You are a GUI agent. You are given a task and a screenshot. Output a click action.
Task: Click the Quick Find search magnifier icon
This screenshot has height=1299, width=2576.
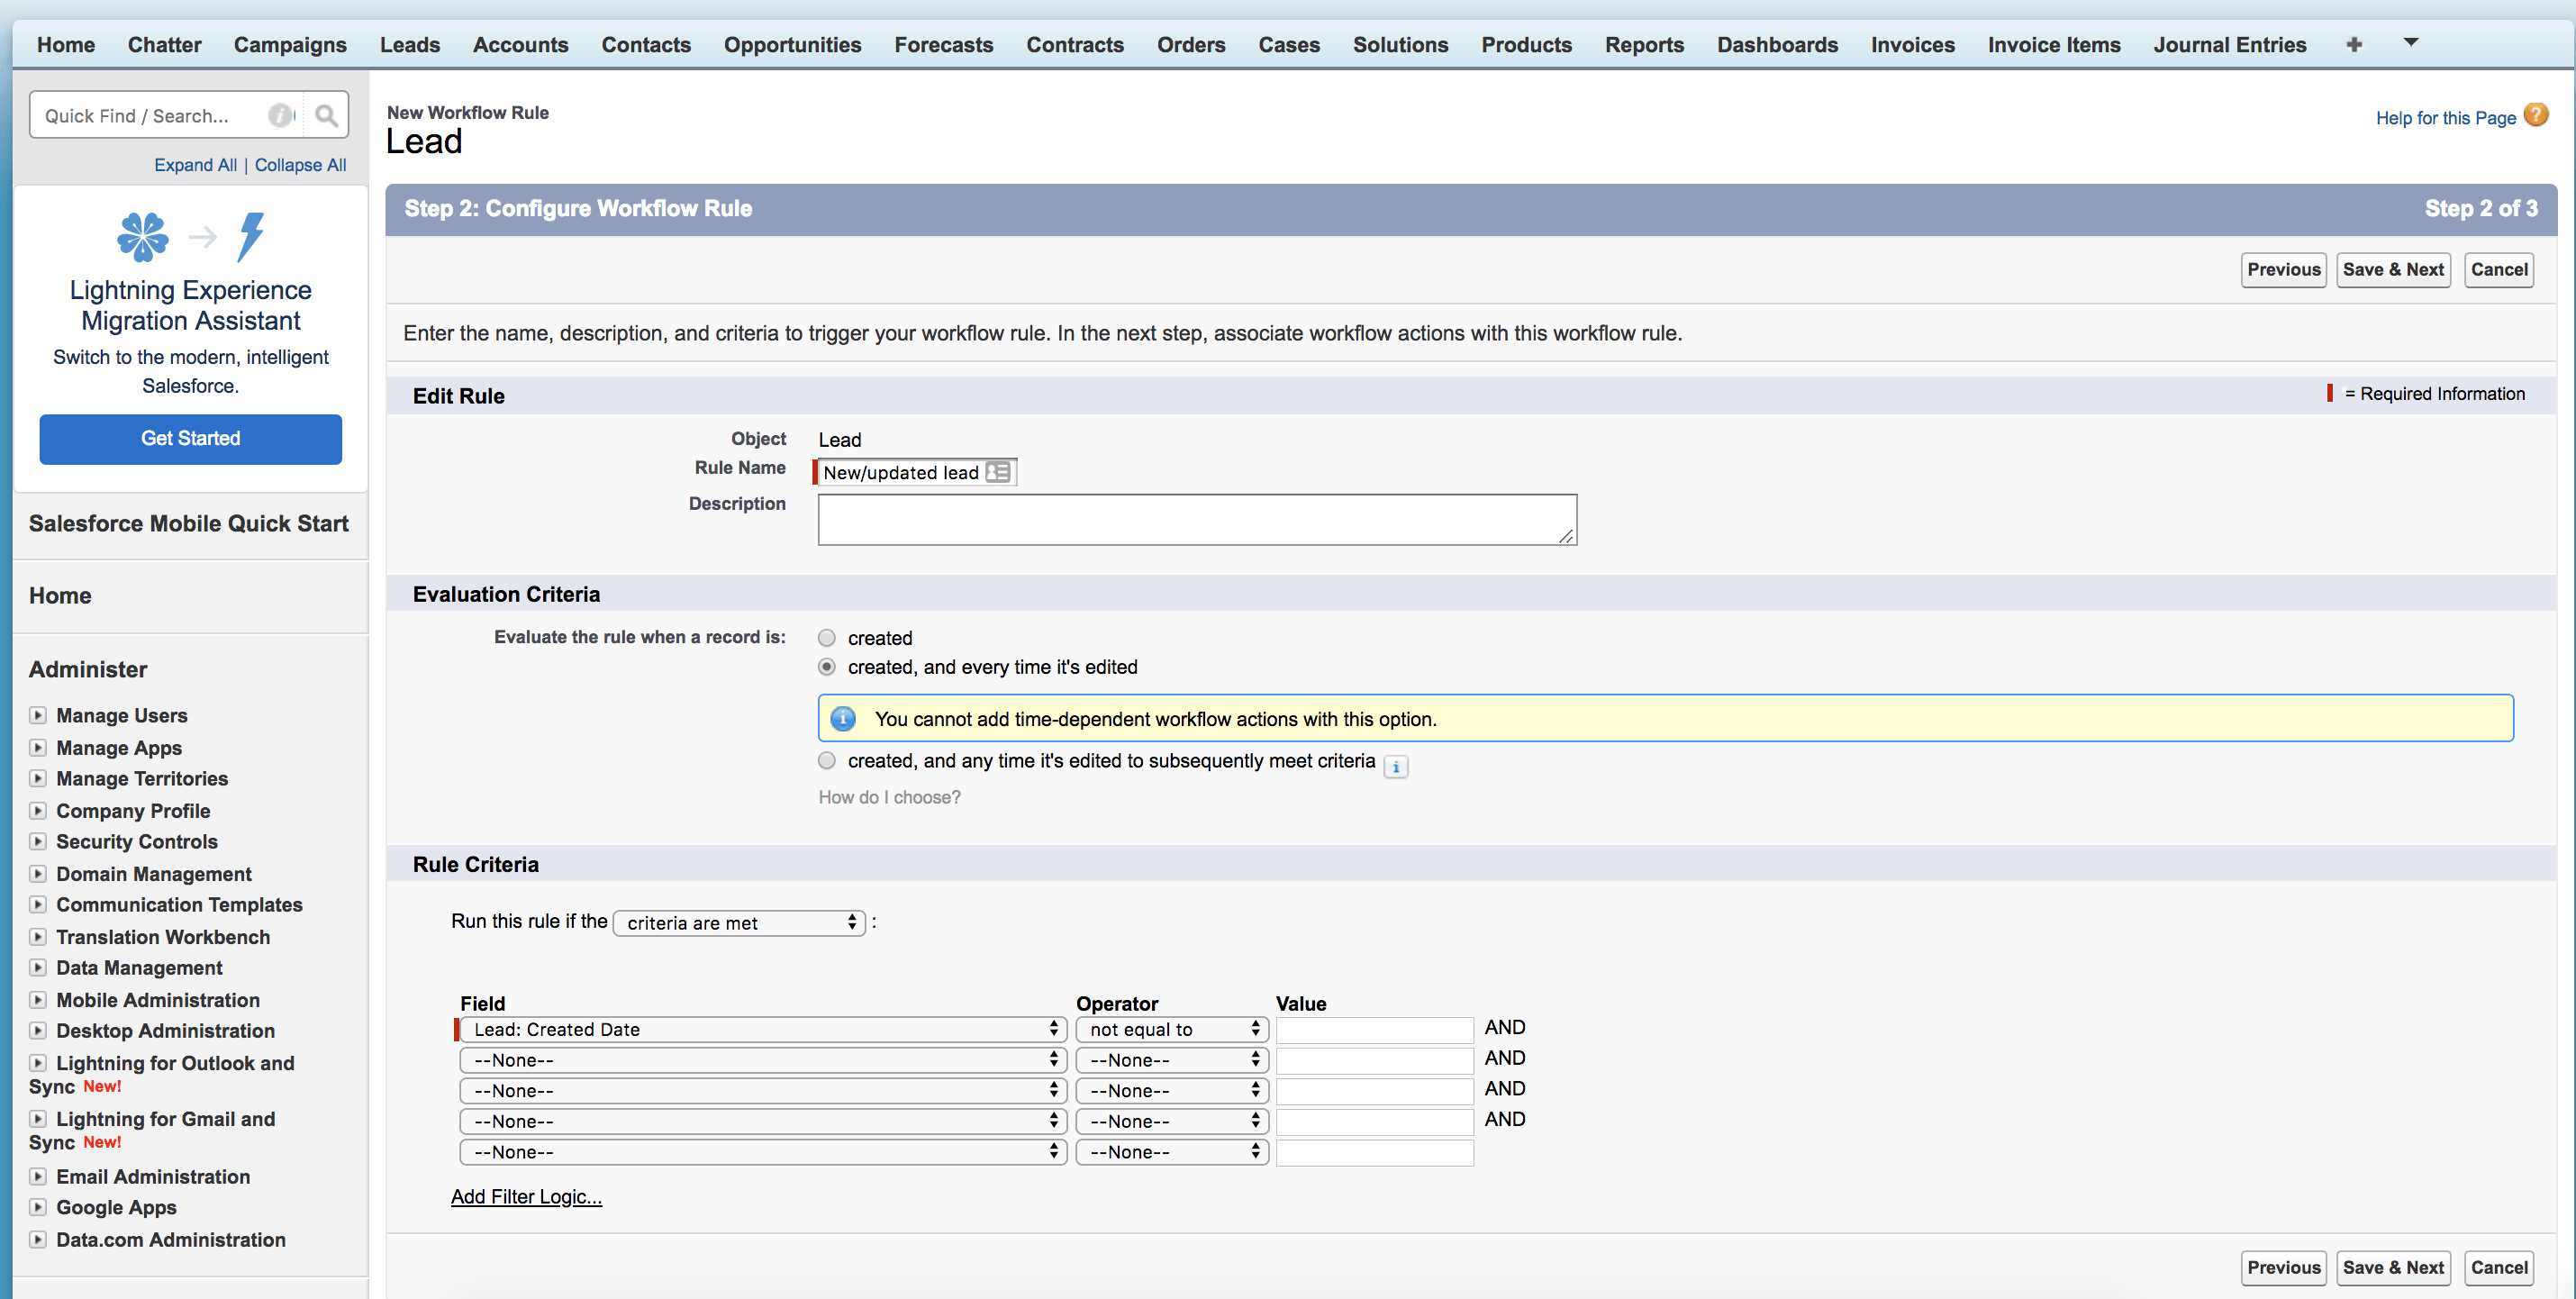click(x=326, y=116)
